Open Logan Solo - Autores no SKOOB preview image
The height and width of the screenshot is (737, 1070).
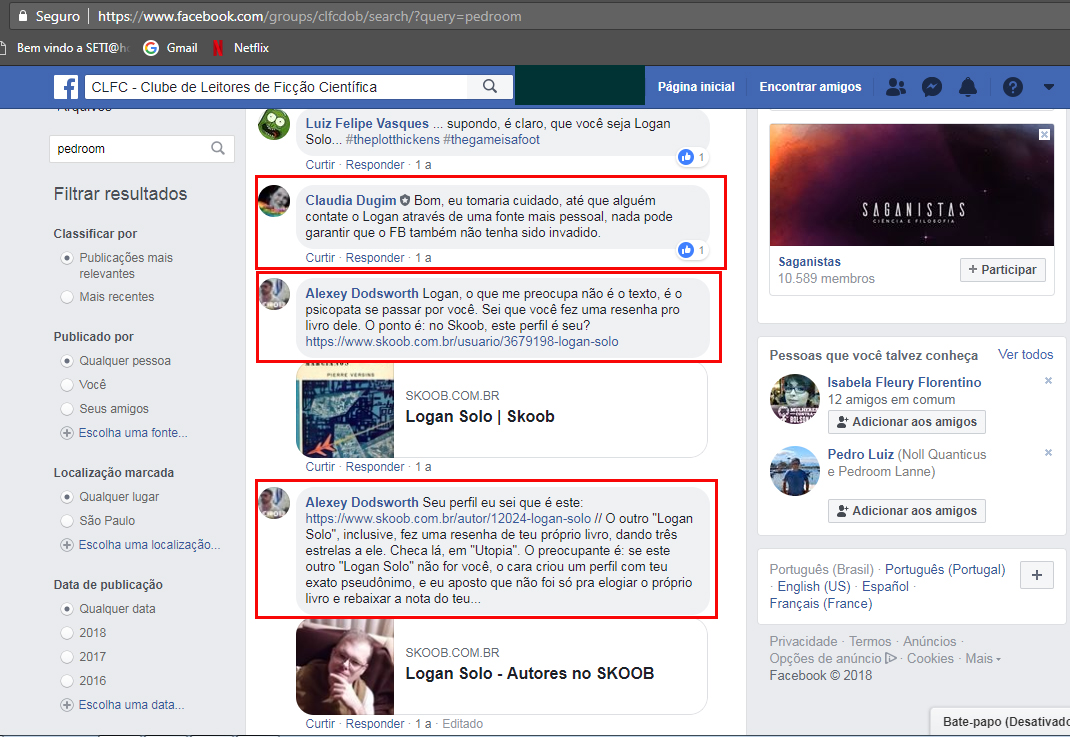[345, 667]
